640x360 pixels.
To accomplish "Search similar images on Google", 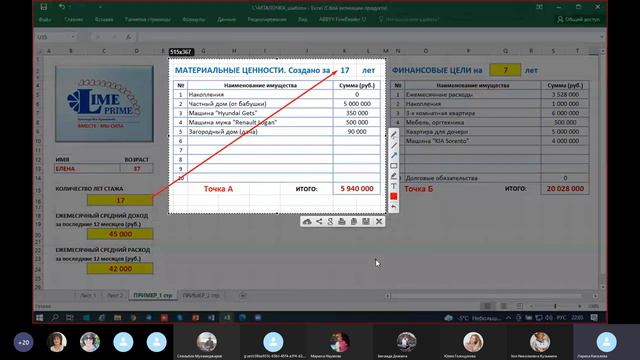I will pyautogui.click(x=330, y=221).
